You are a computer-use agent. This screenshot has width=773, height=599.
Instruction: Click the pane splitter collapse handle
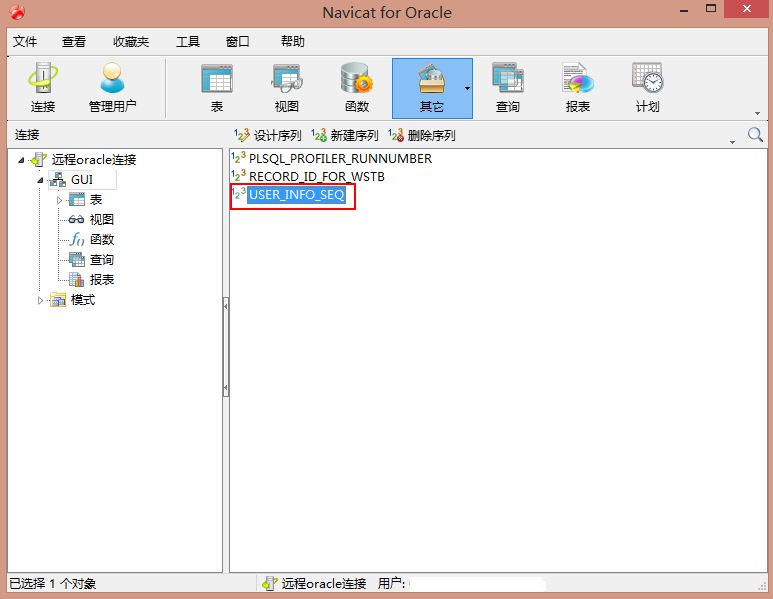pos(226,347)
